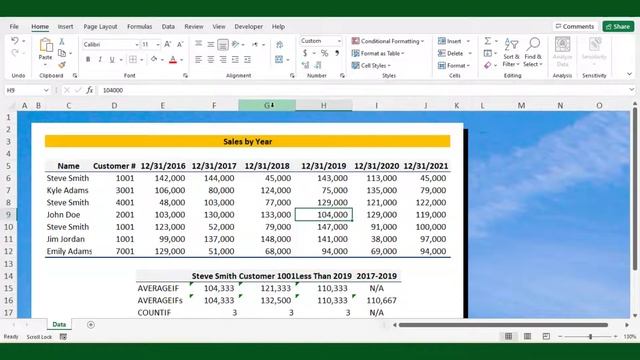Click the New Sheet plus icon

click(x=91, y=325)
